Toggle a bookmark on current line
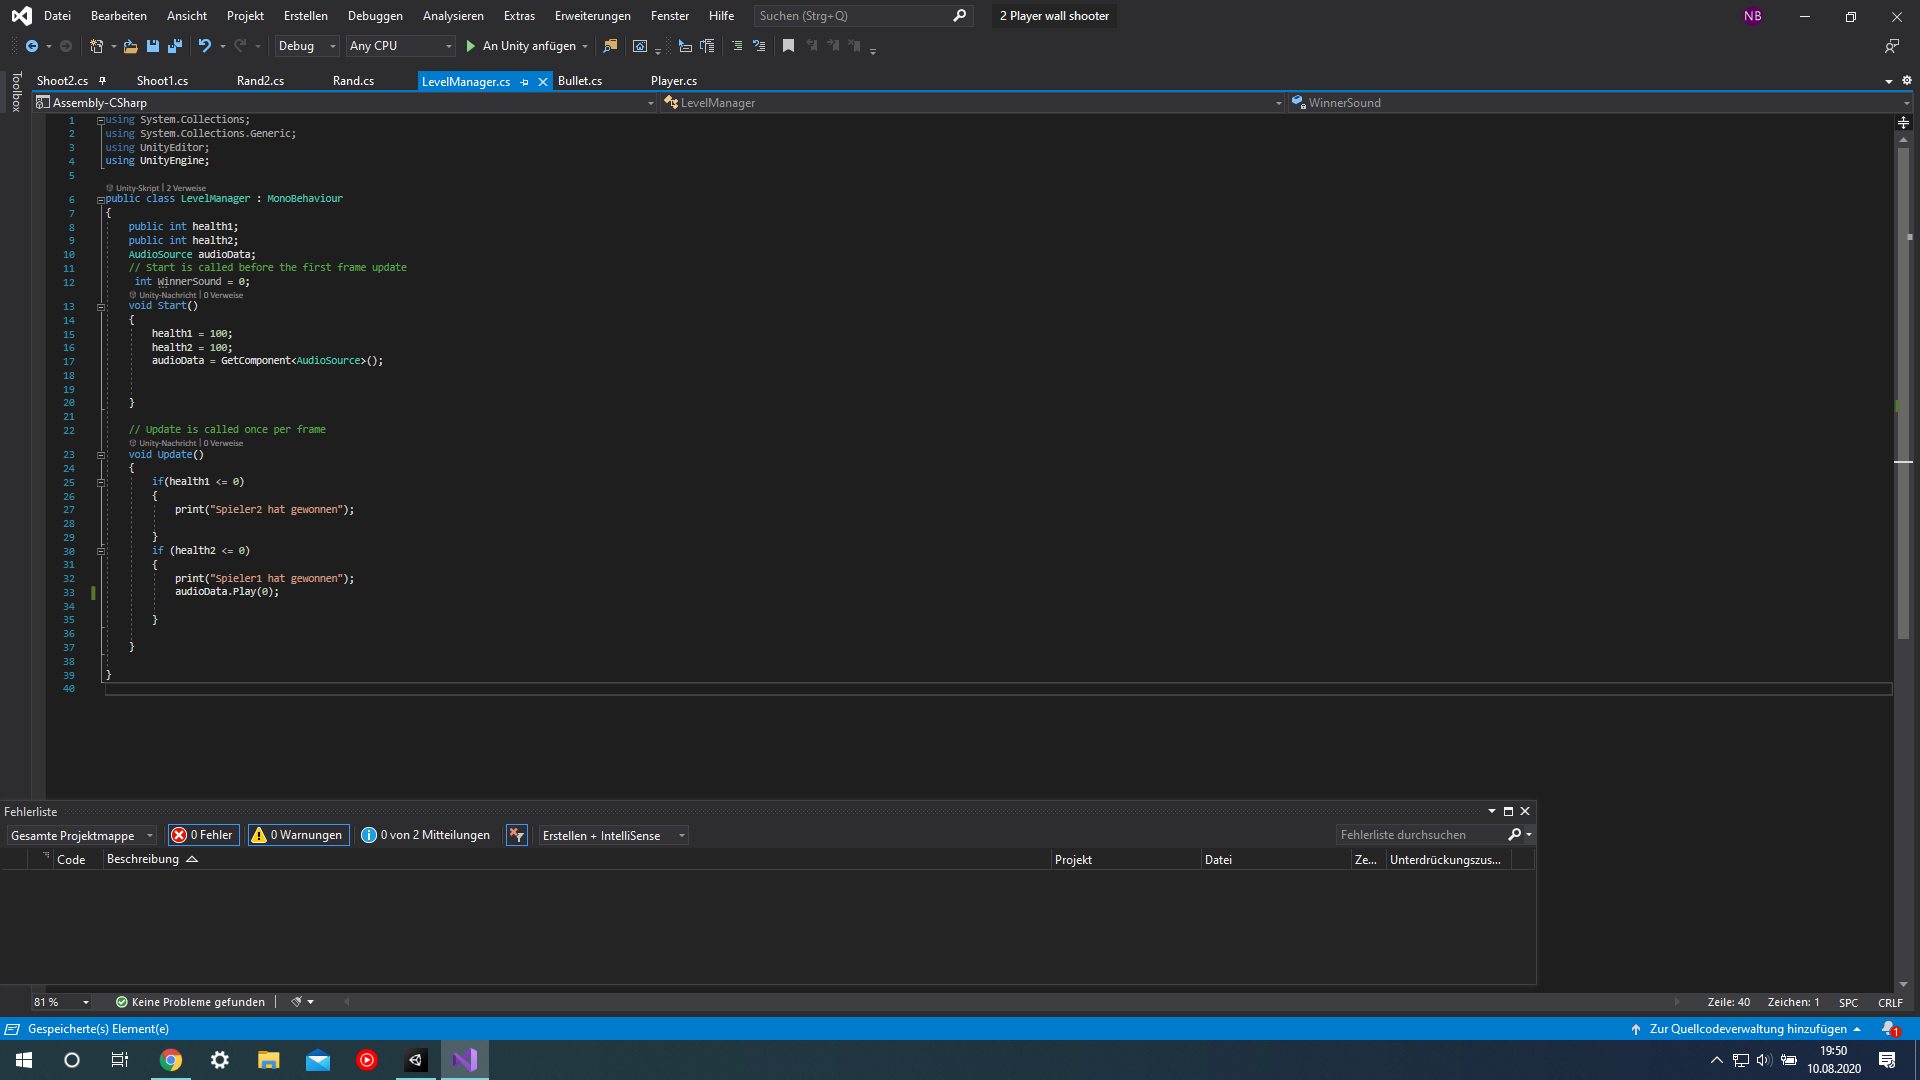1920x1080 pixels. click(789, 46)
